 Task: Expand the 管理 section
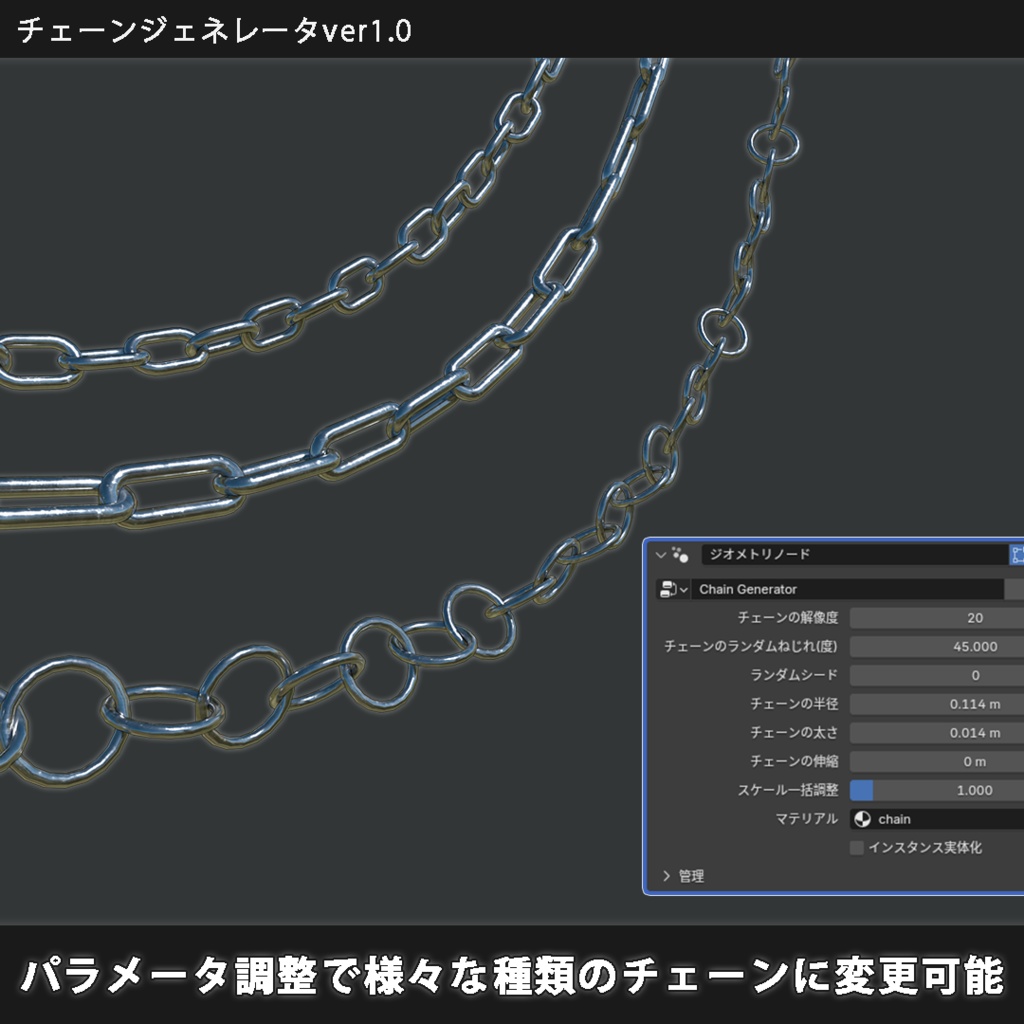tap(685, 876)
